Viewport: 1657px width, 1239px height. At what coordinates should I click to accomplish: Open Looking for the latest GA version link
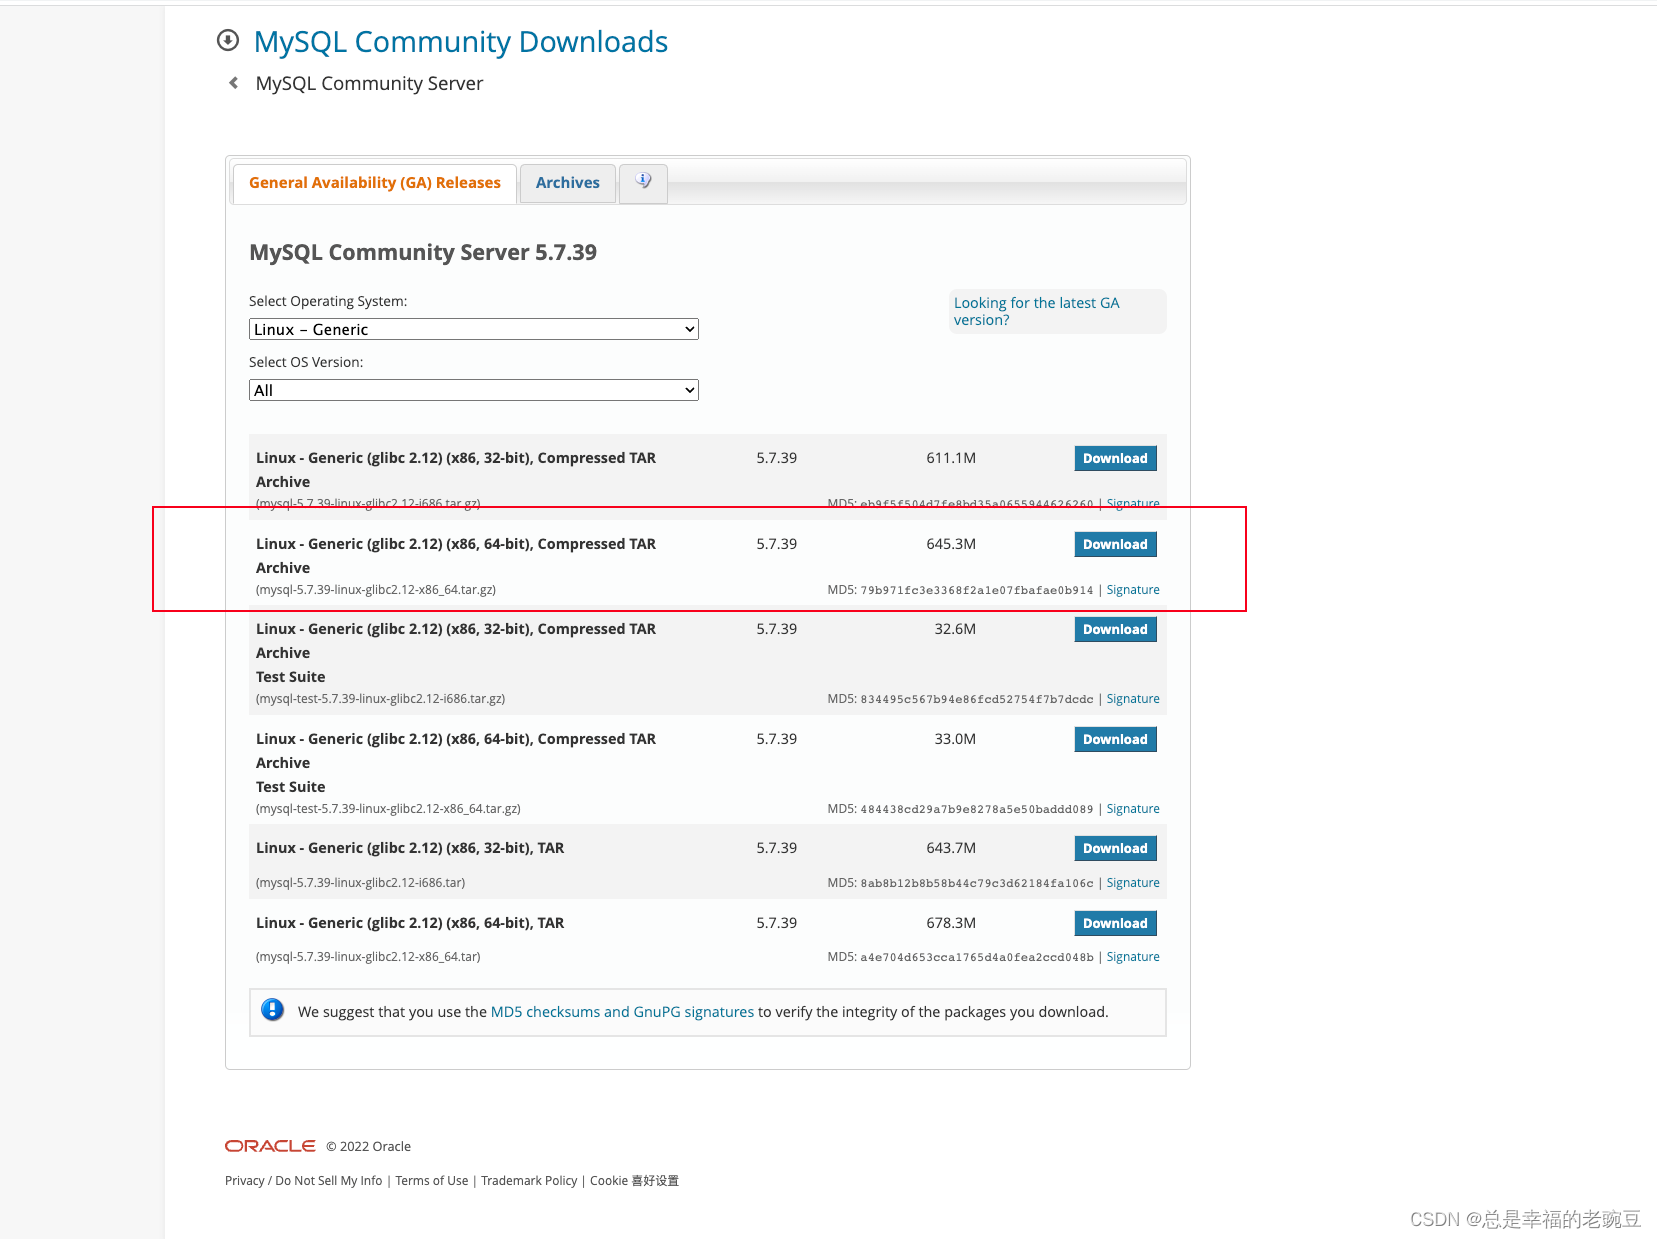coord(1037,311)
